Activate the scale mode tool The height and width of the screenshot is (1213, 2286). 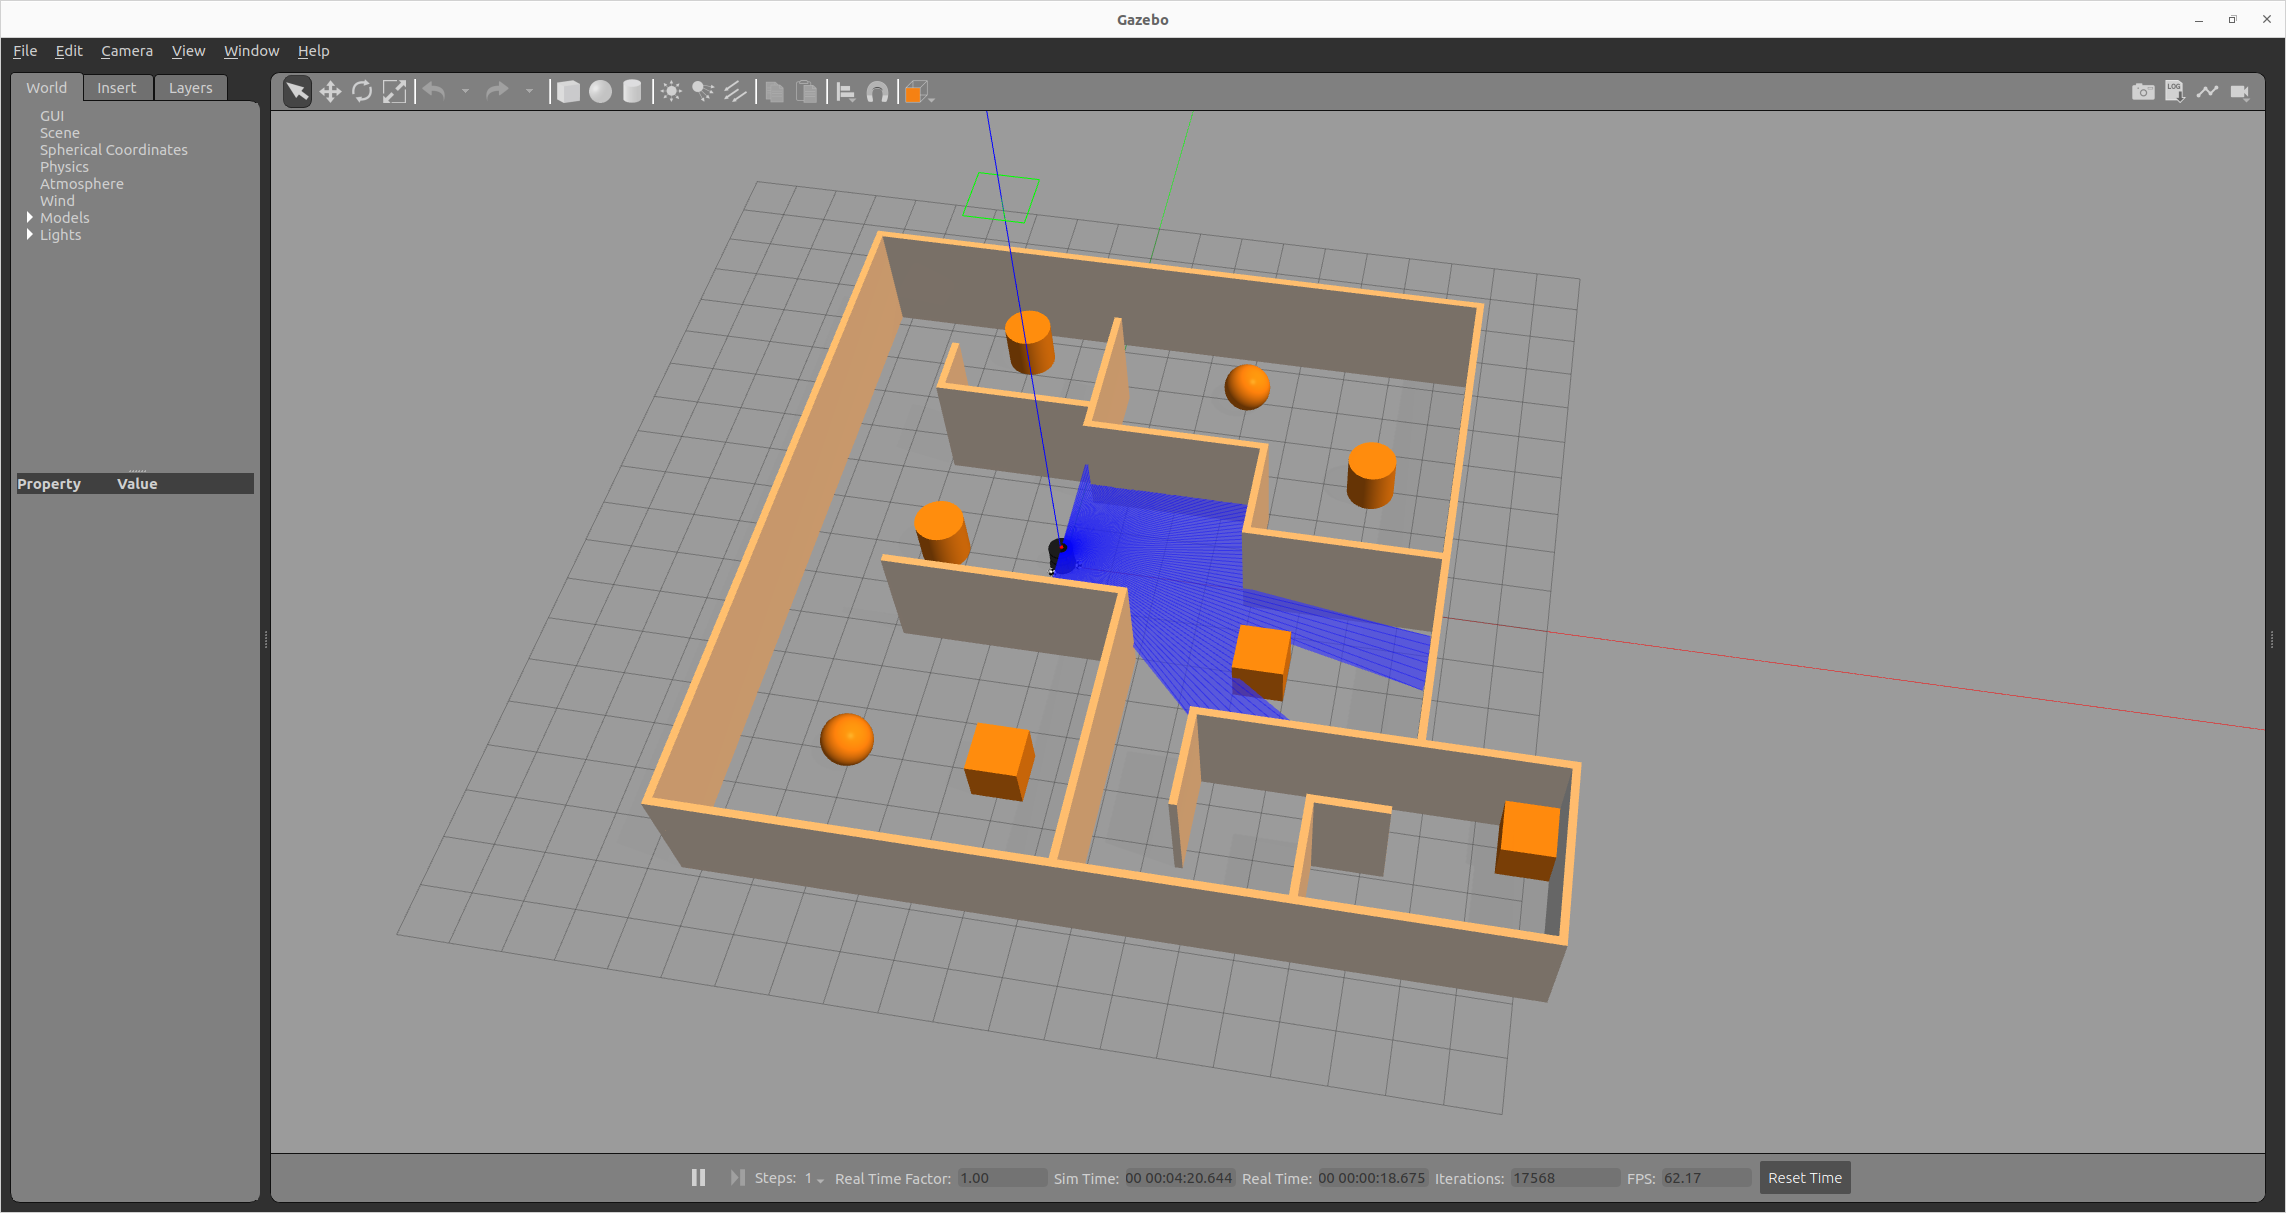[x=395, y=92]
